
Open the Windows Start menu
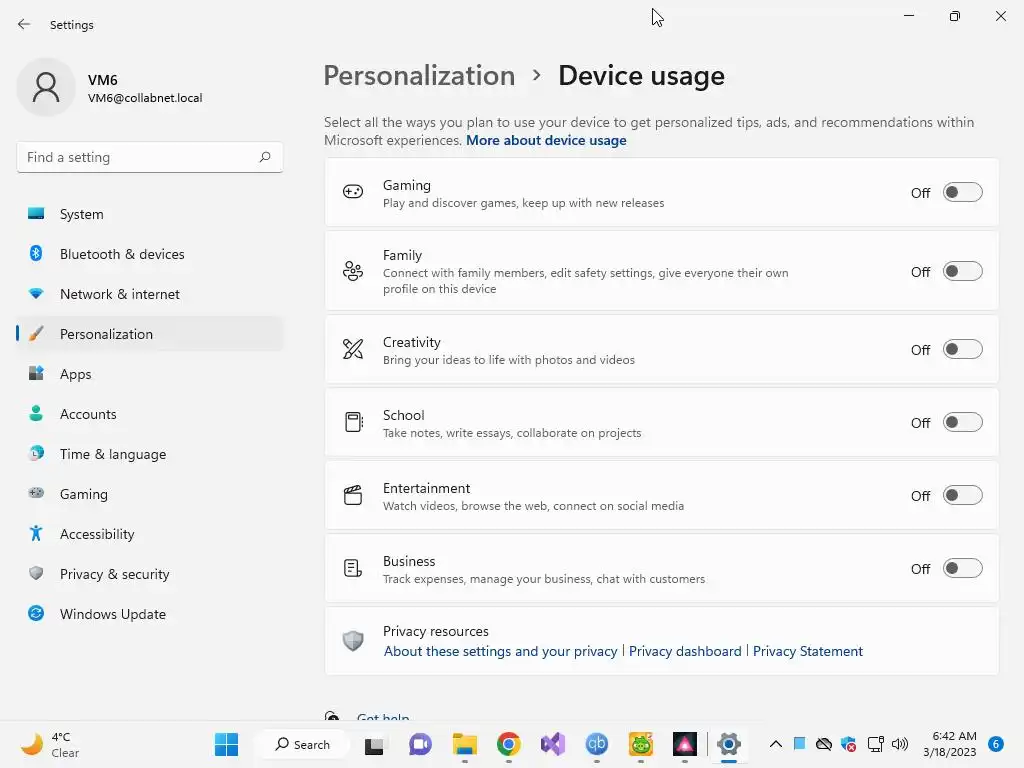coord(227,744)
